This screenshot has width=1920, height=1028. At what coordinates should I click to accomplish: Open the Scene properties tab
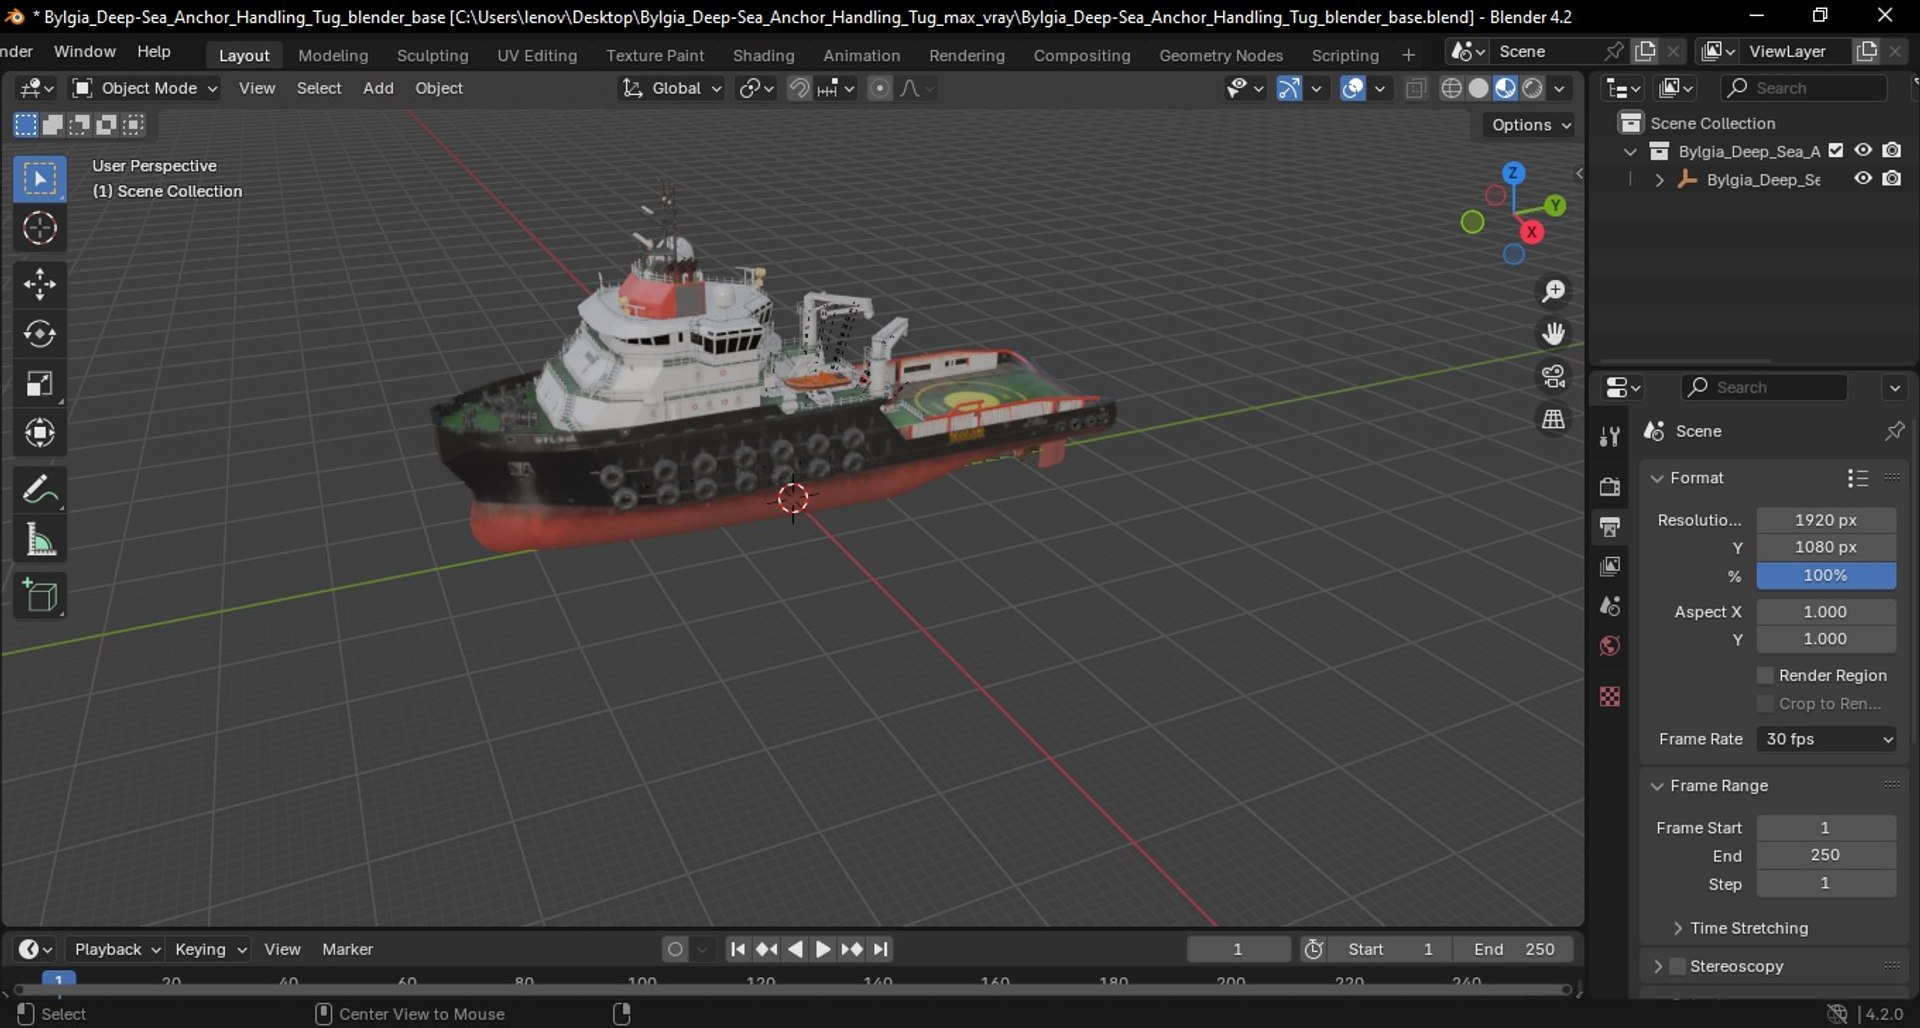(x=1609, y=606)
